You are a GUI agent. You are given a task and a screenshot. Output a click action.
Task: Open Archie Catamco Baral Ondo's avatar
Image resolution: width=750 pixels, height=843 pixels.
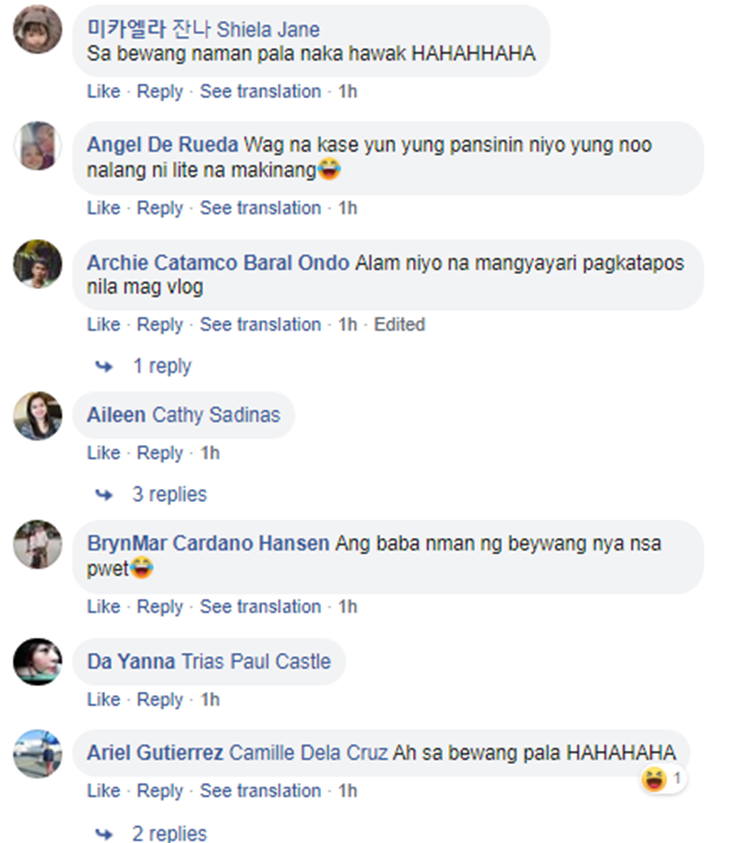click(38, 264)
